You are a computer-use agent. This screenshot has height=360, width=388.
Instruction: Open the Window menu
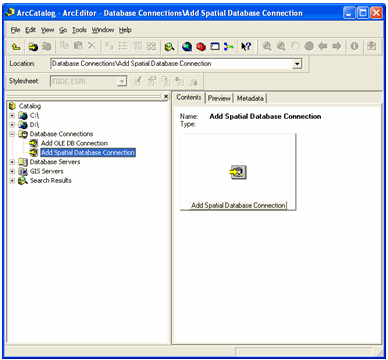(x=103, y=30)
